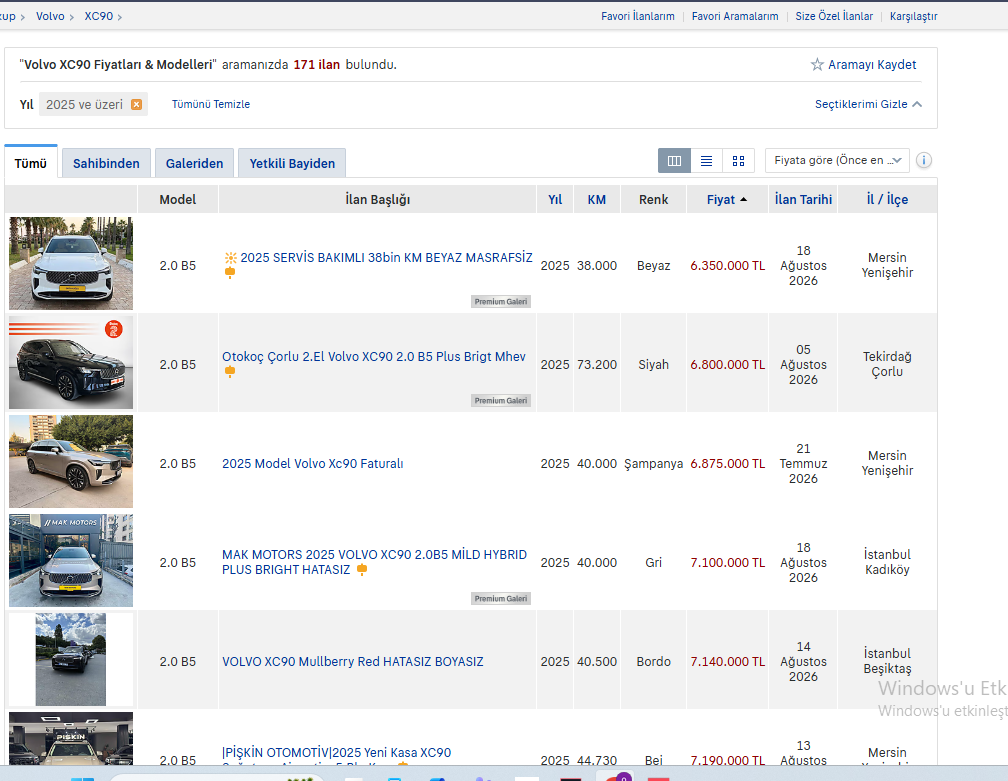Select the Galeriden tab
The image size is (1008, 781).
point(194,163)
